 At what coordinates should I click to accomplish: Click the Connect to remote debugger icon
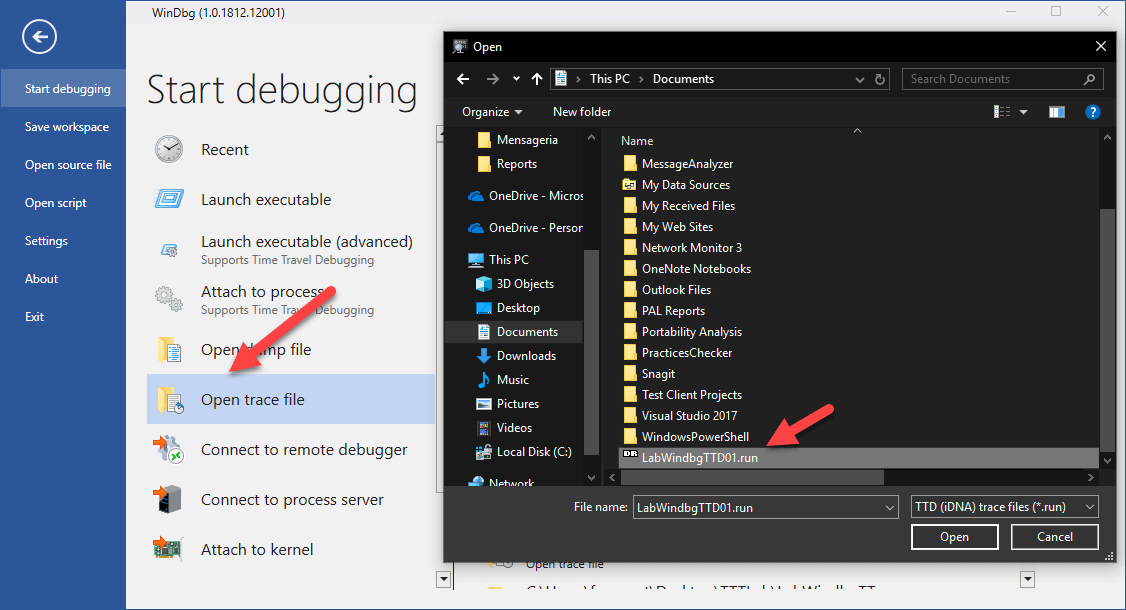(x=169, y=449)
